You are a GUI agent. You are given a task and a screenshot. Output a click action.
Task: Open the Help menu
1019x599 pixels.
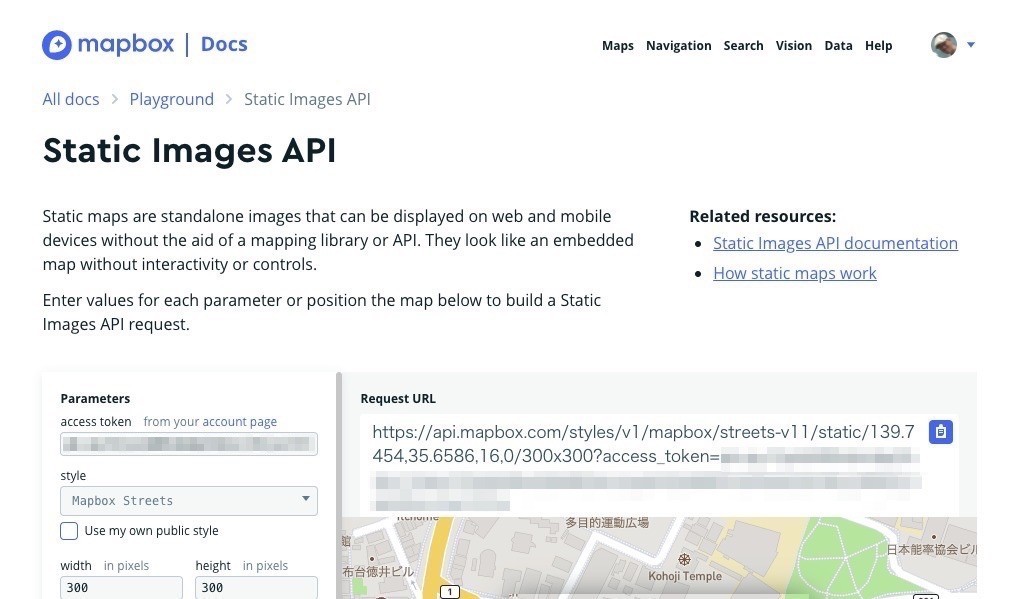pyautogui.click(x=879, y=45)
